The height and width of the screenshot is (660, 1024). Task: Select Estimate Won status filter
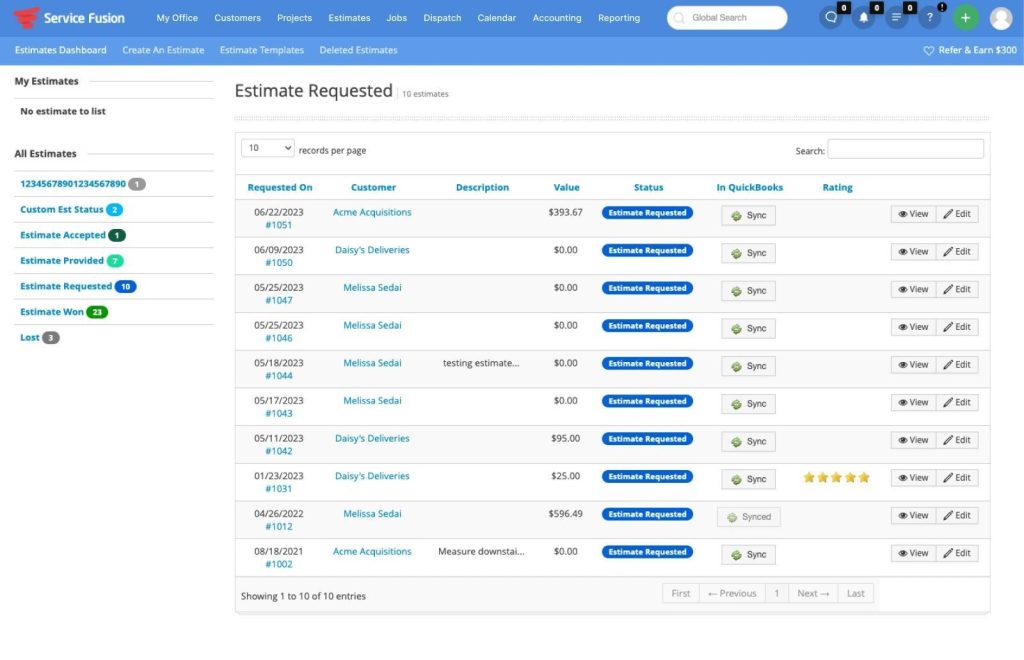click(52, 312)
